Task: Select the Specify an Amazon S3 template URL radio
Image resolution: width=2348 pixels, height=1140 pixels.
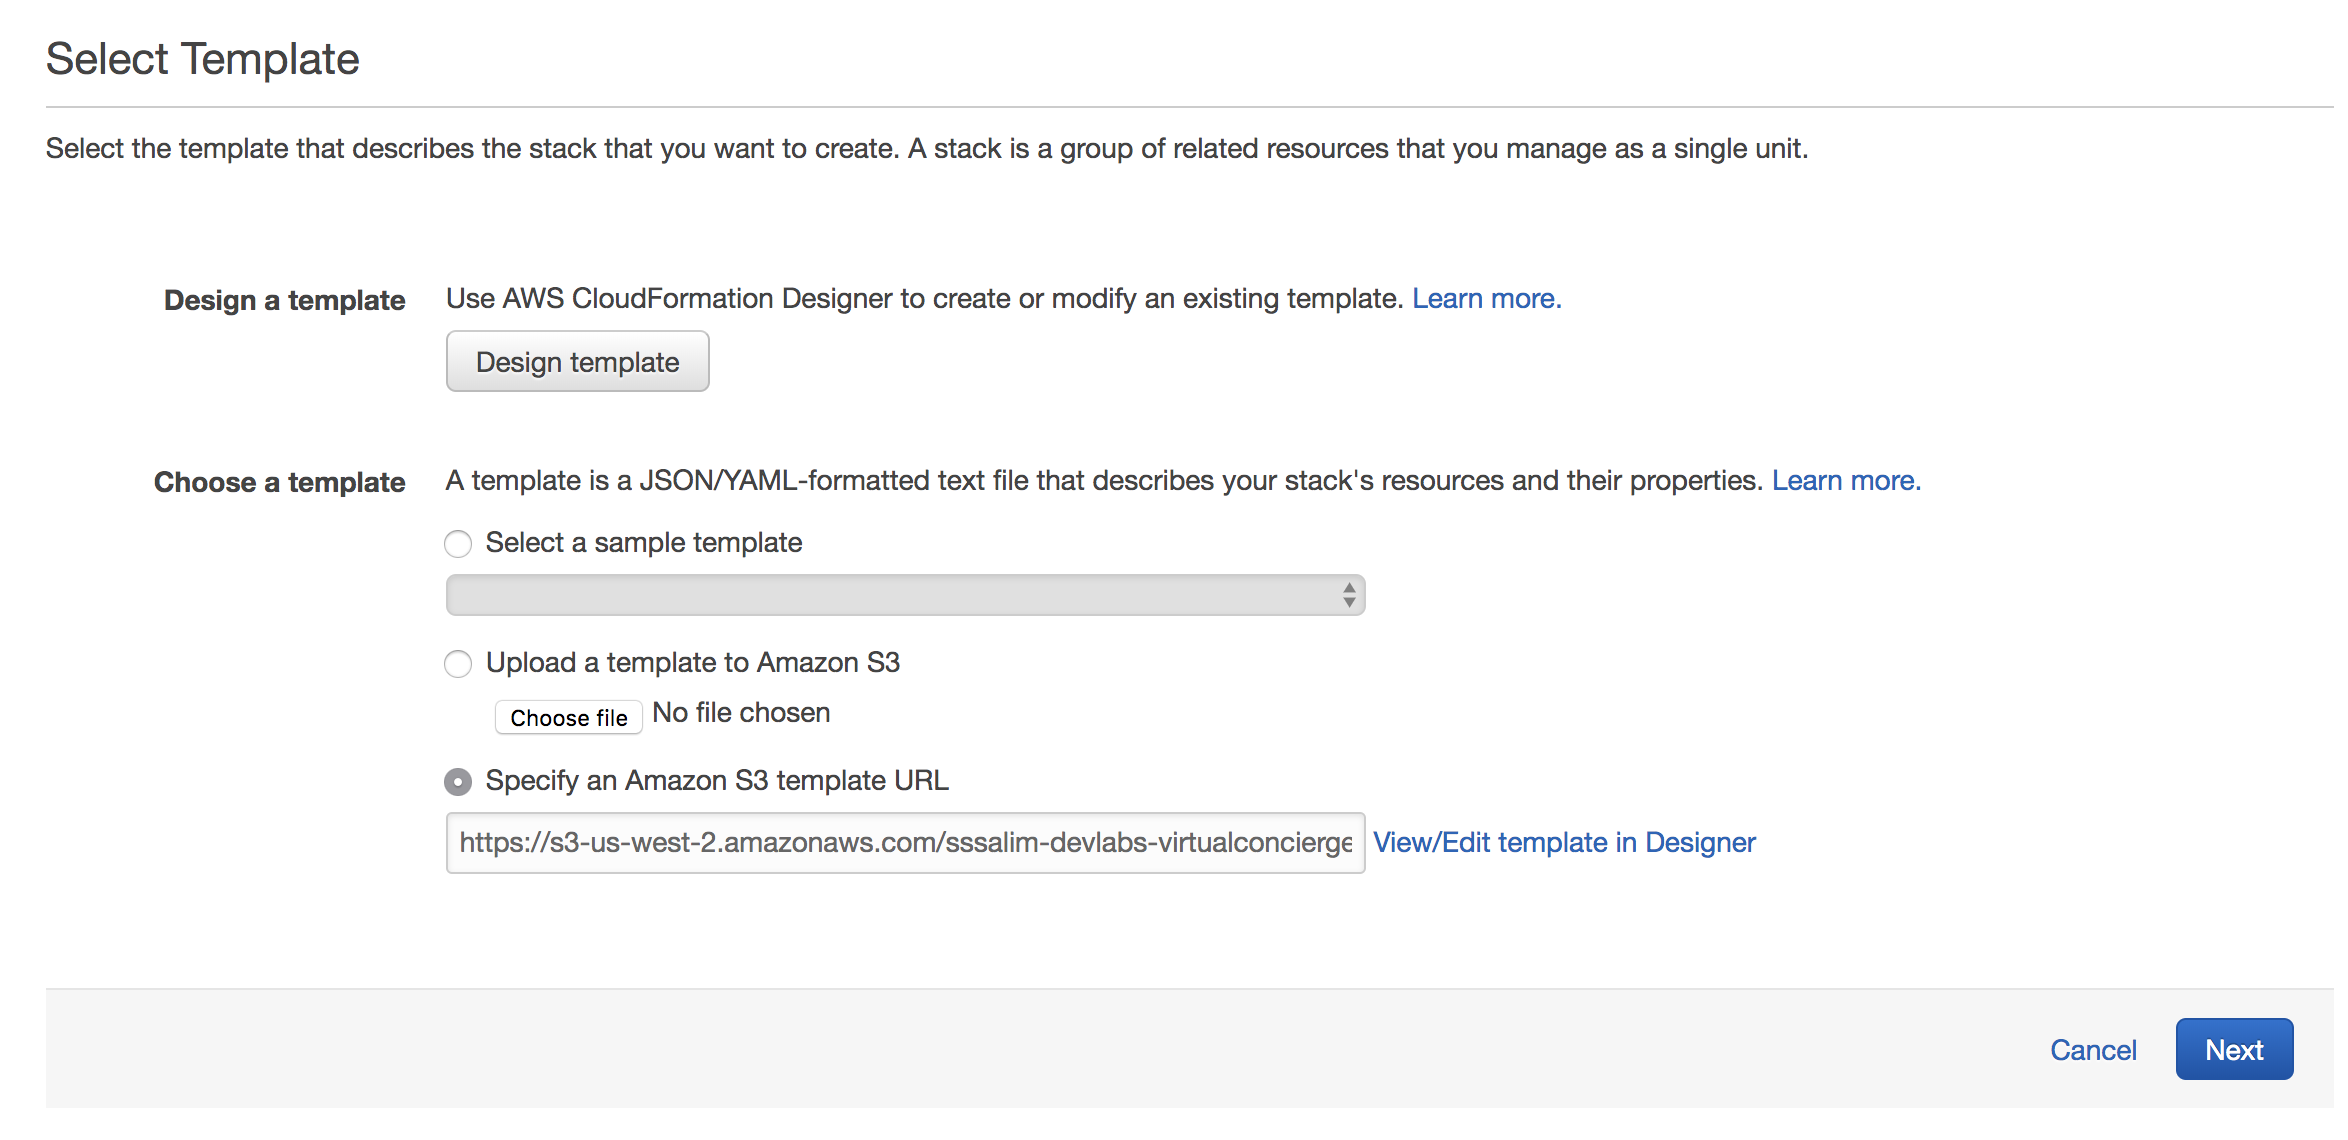Action: coord(458,782)
